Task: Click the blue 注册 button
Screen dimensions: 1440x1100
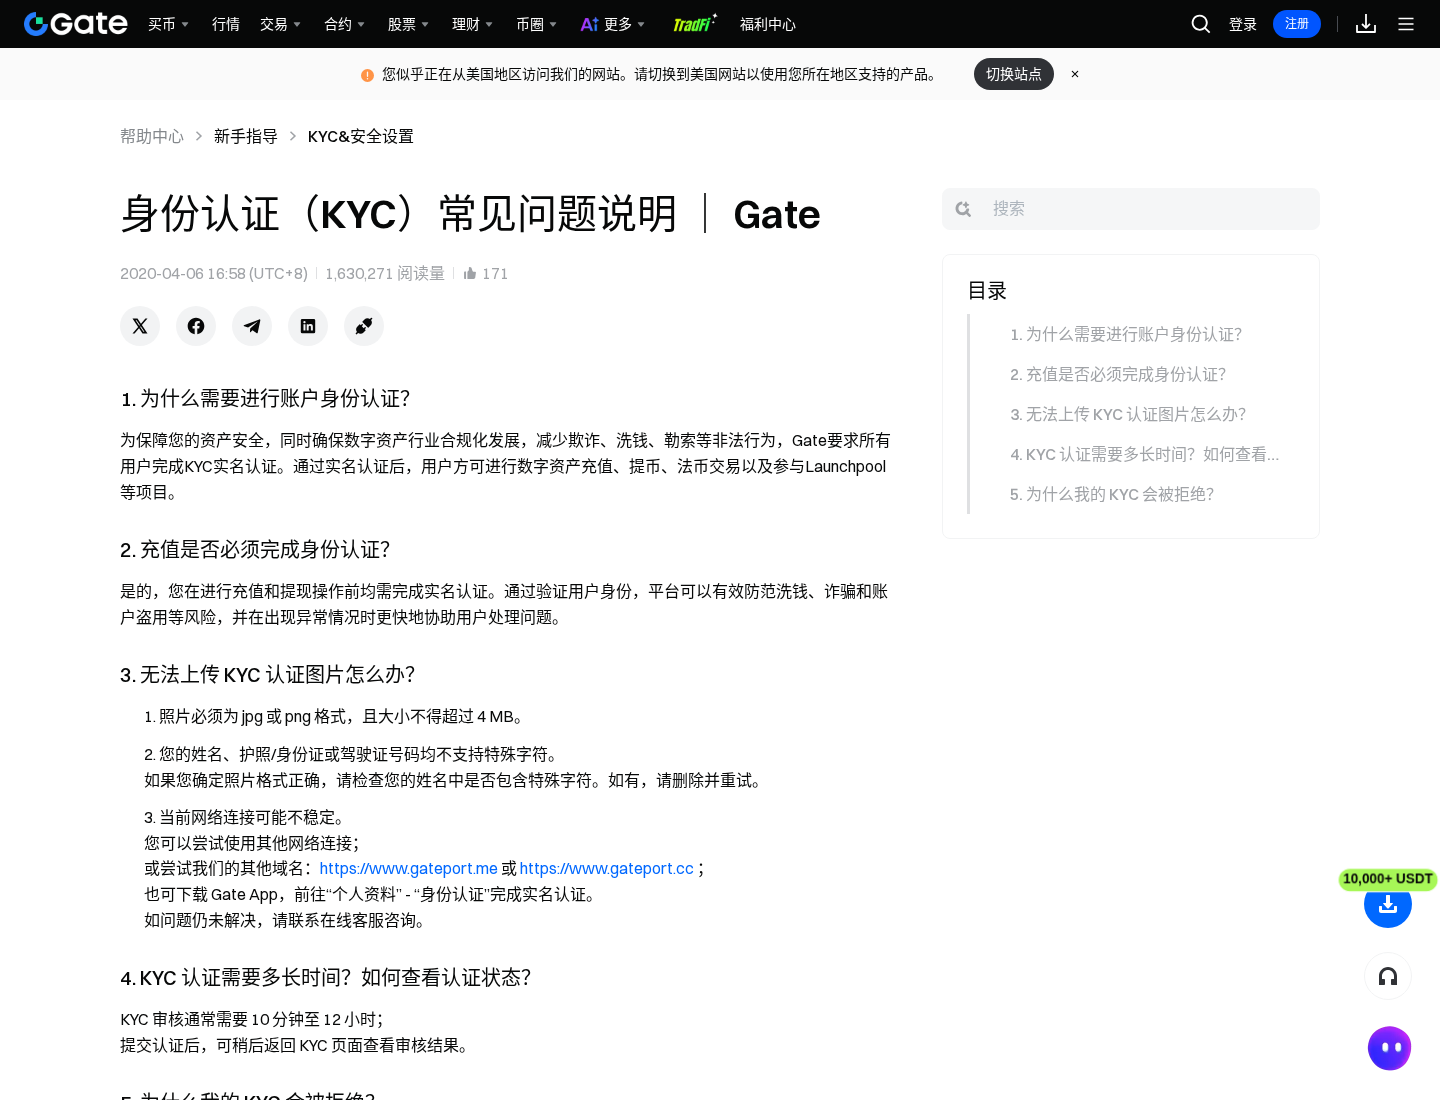Action: coord(1297,24)
